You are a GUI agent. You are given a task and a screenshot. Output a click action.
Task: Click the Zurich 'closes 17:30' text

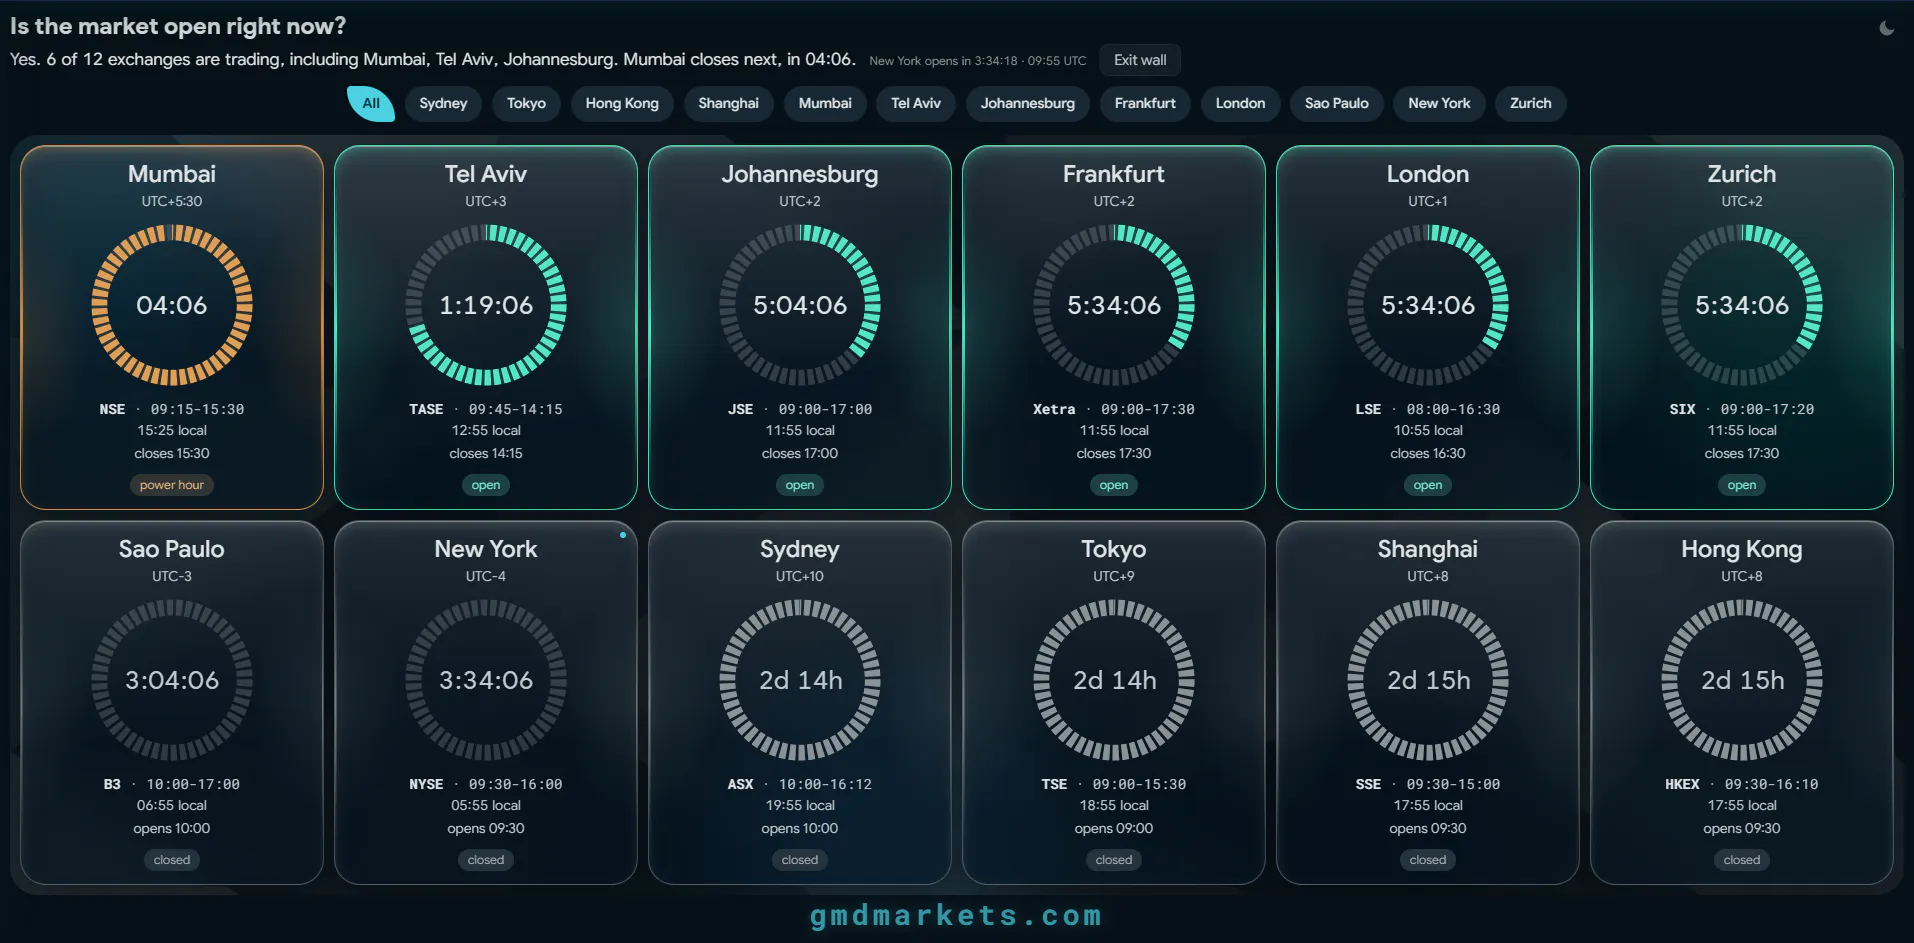(x=1742, y=453)
